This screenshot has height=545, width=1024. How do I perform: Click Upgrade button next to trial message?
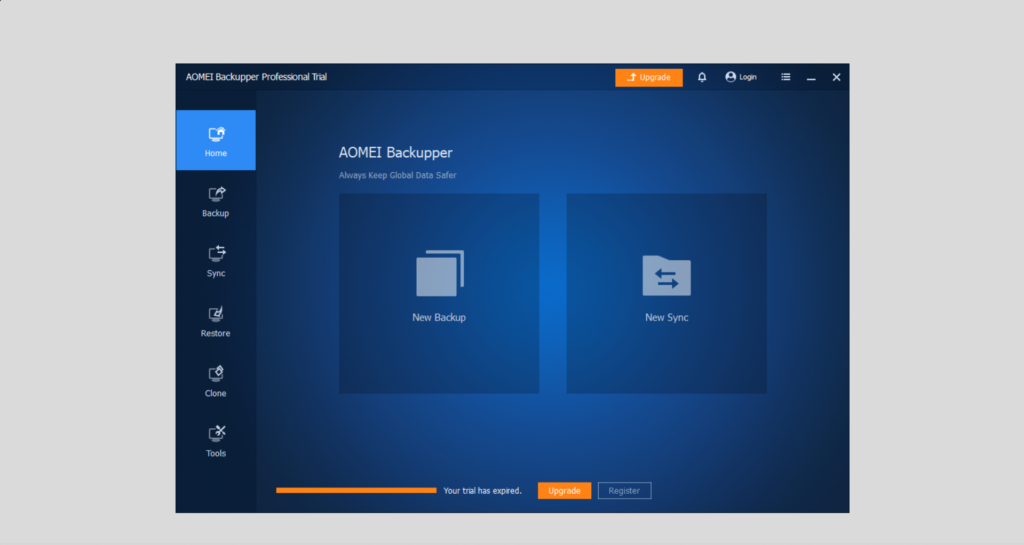pyautogui.click(x=564, y=490)
